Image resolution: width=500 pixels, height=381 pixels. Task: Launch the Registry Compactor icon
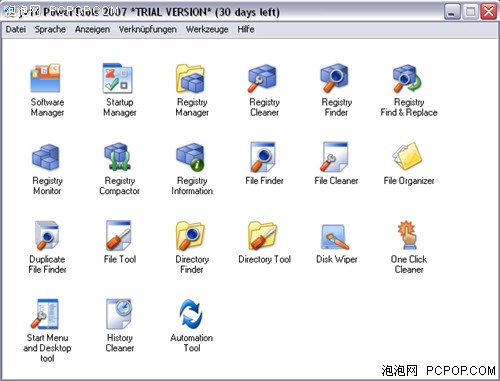[x=118, y=157]
